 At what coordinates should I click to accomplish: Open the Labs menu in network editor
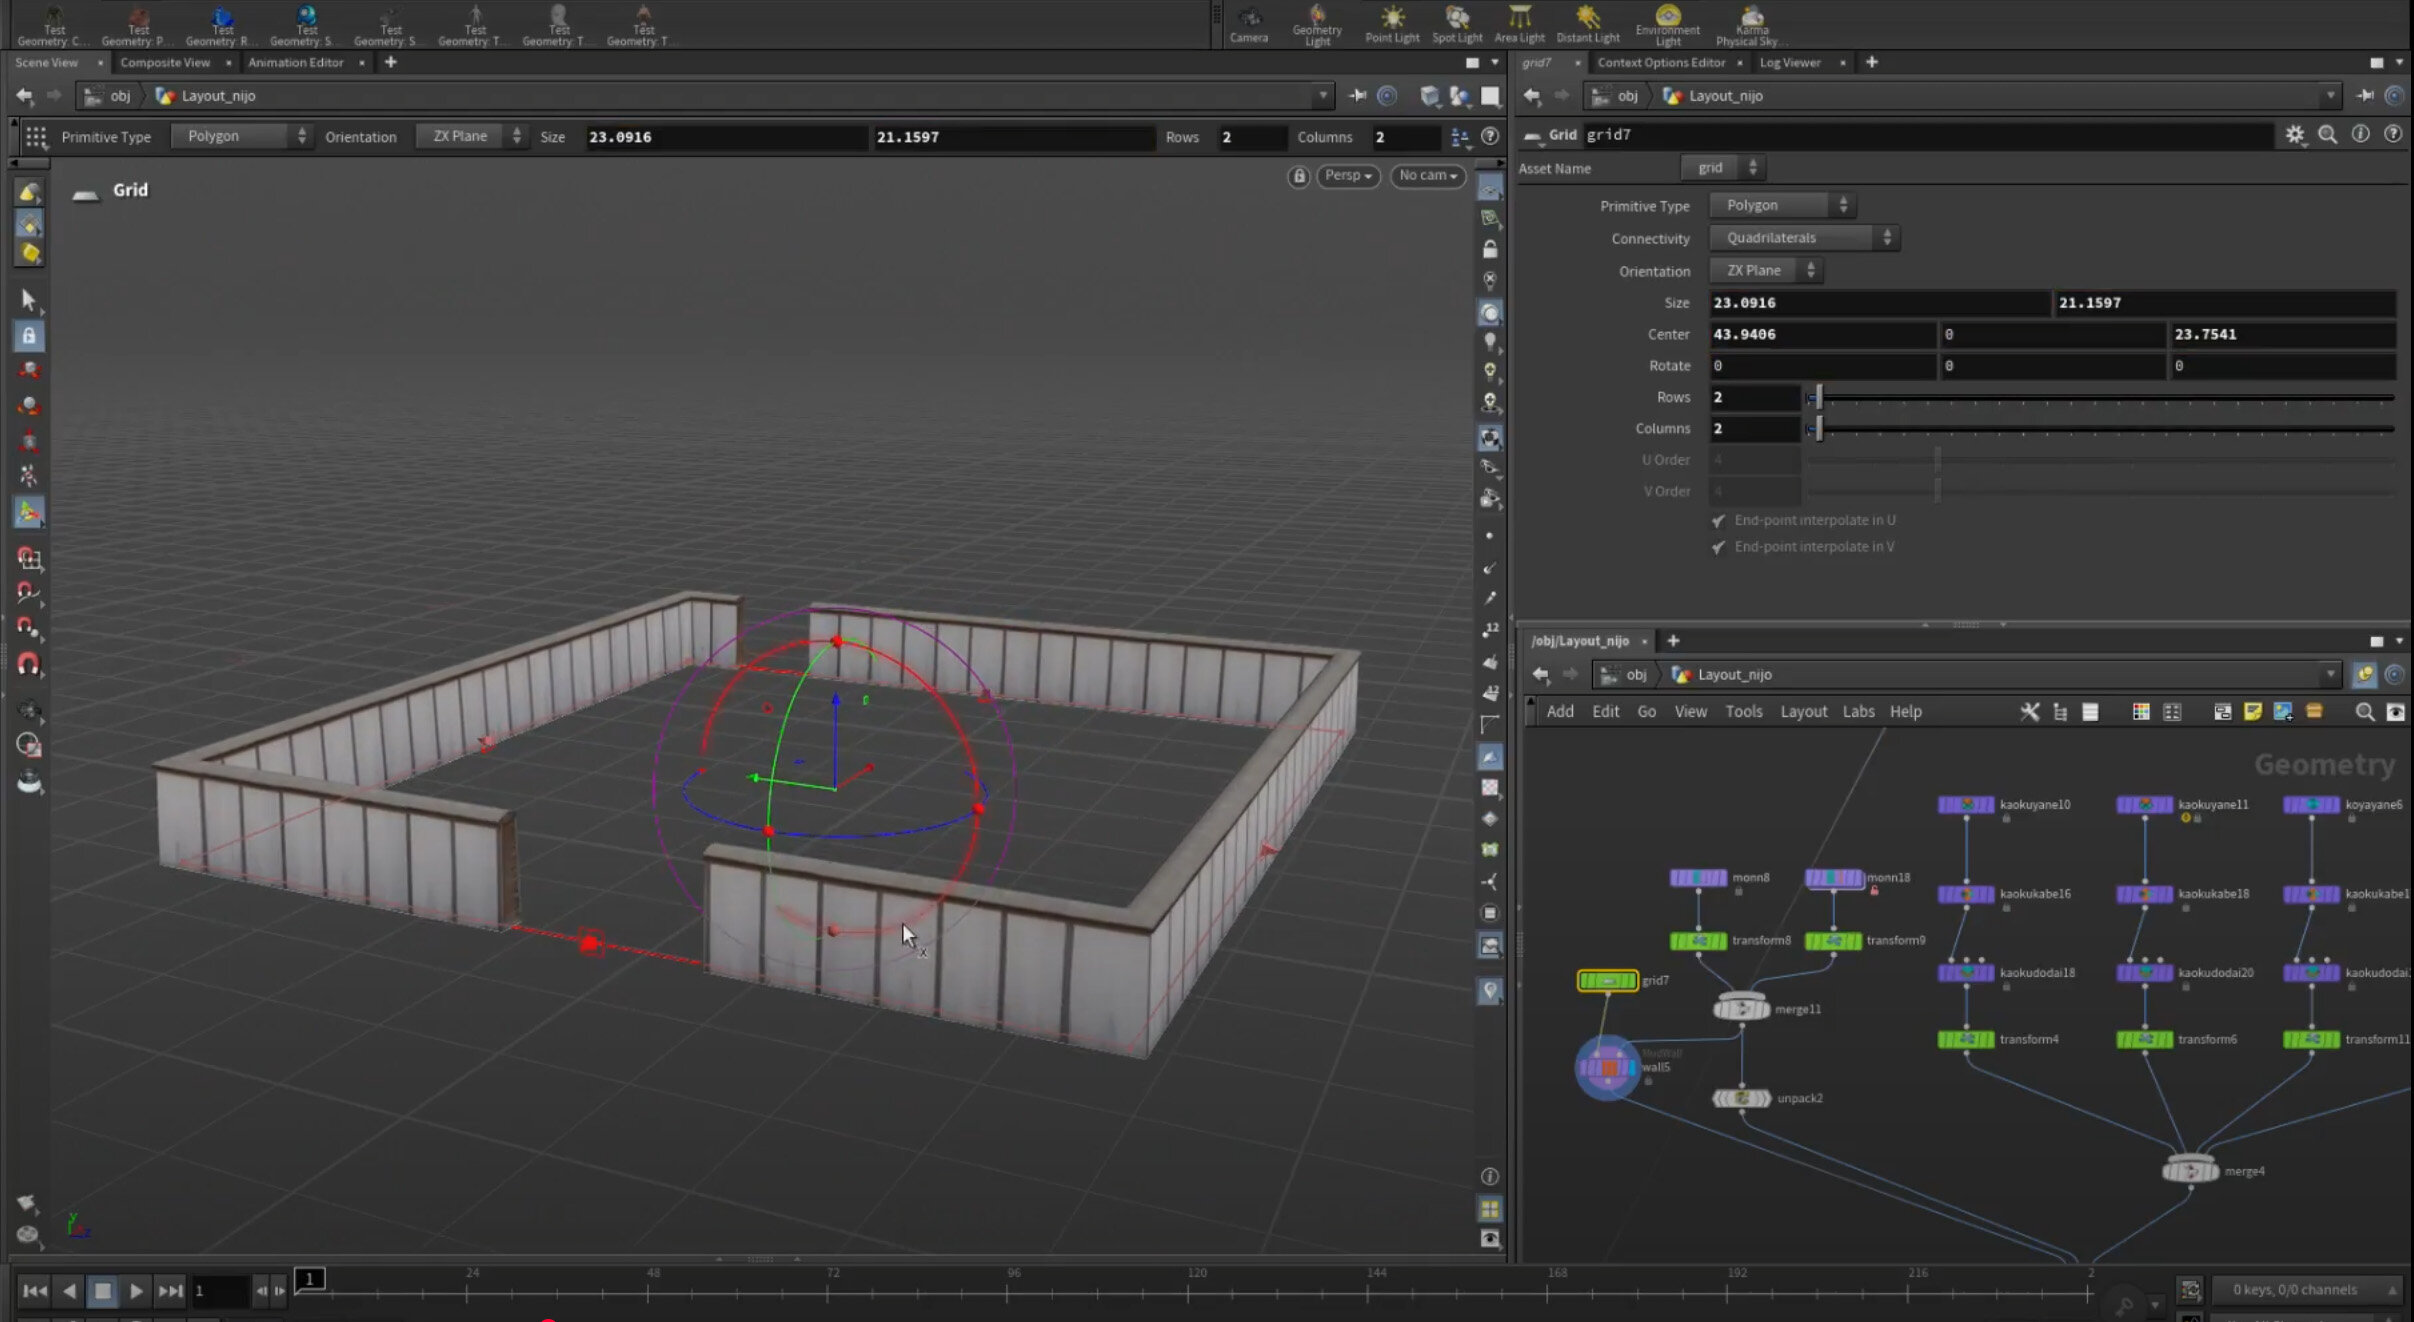coord(1858,711)
